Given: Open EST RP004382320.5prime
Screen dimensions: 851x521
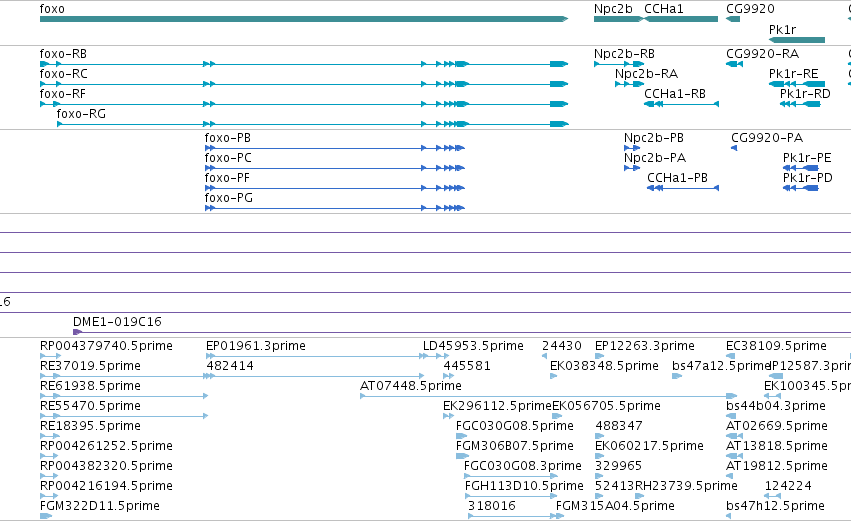Looking at the screenshot, I should pos(106,467).
